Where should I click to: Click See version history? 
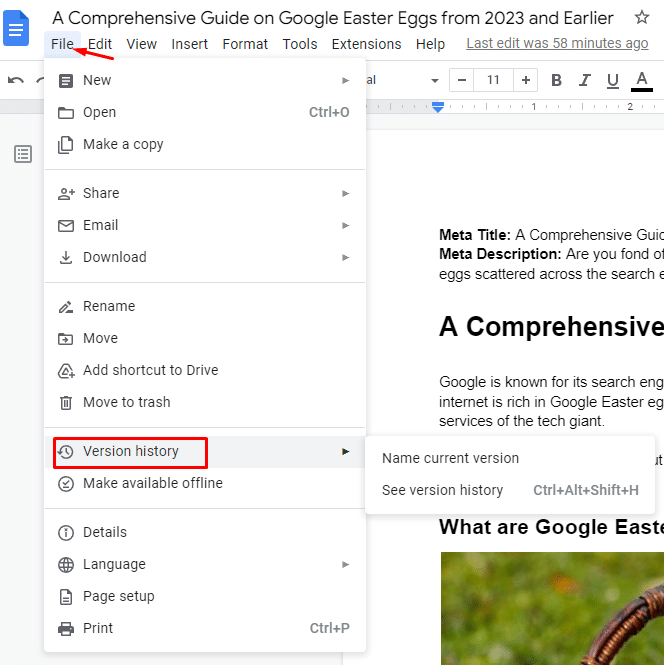coord(510,490)
